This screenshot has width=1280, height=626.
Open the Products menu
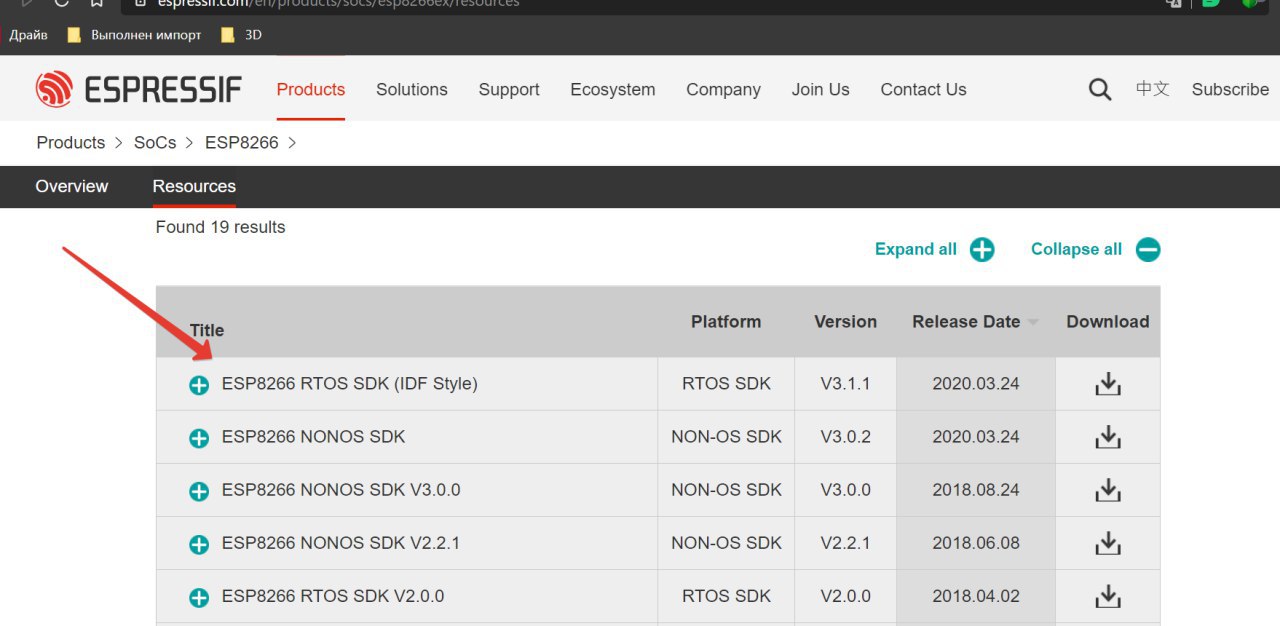coord(311,89)
